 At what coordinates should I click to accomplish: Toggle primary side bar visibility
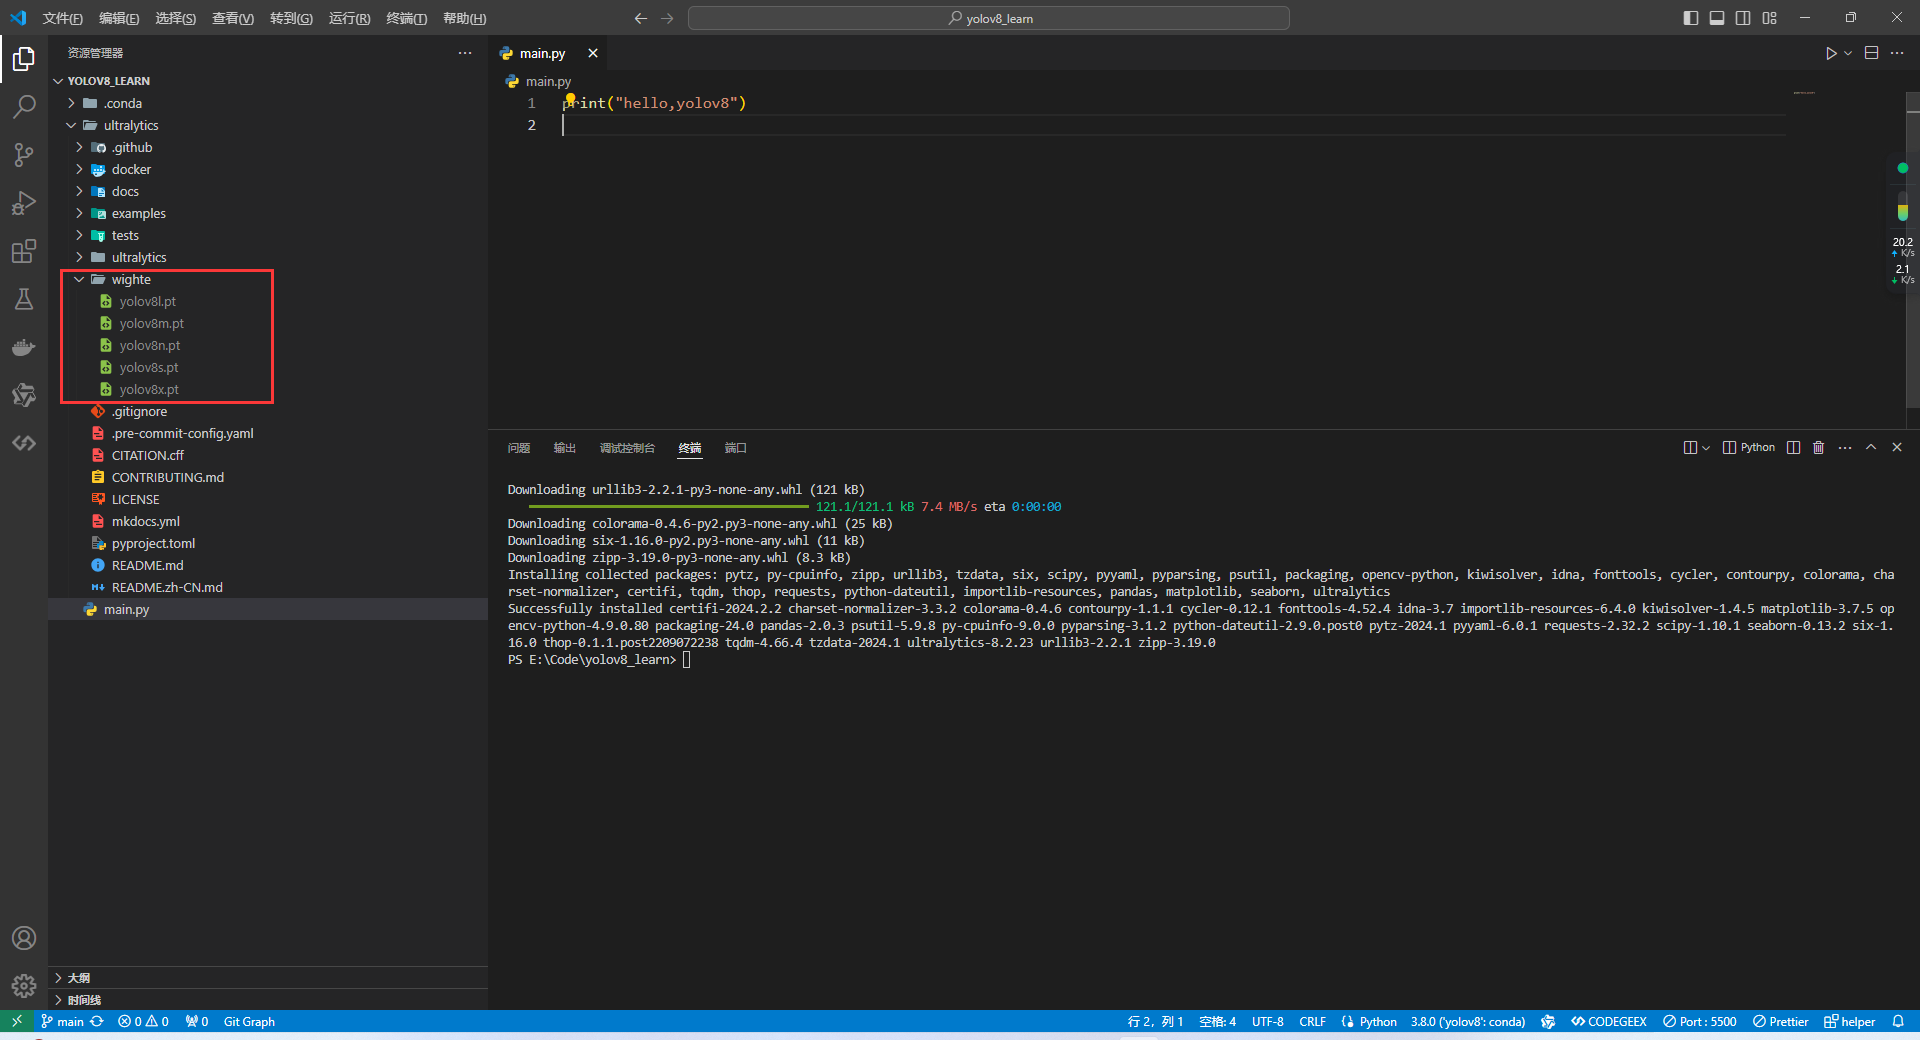[x=1691, y=18]
